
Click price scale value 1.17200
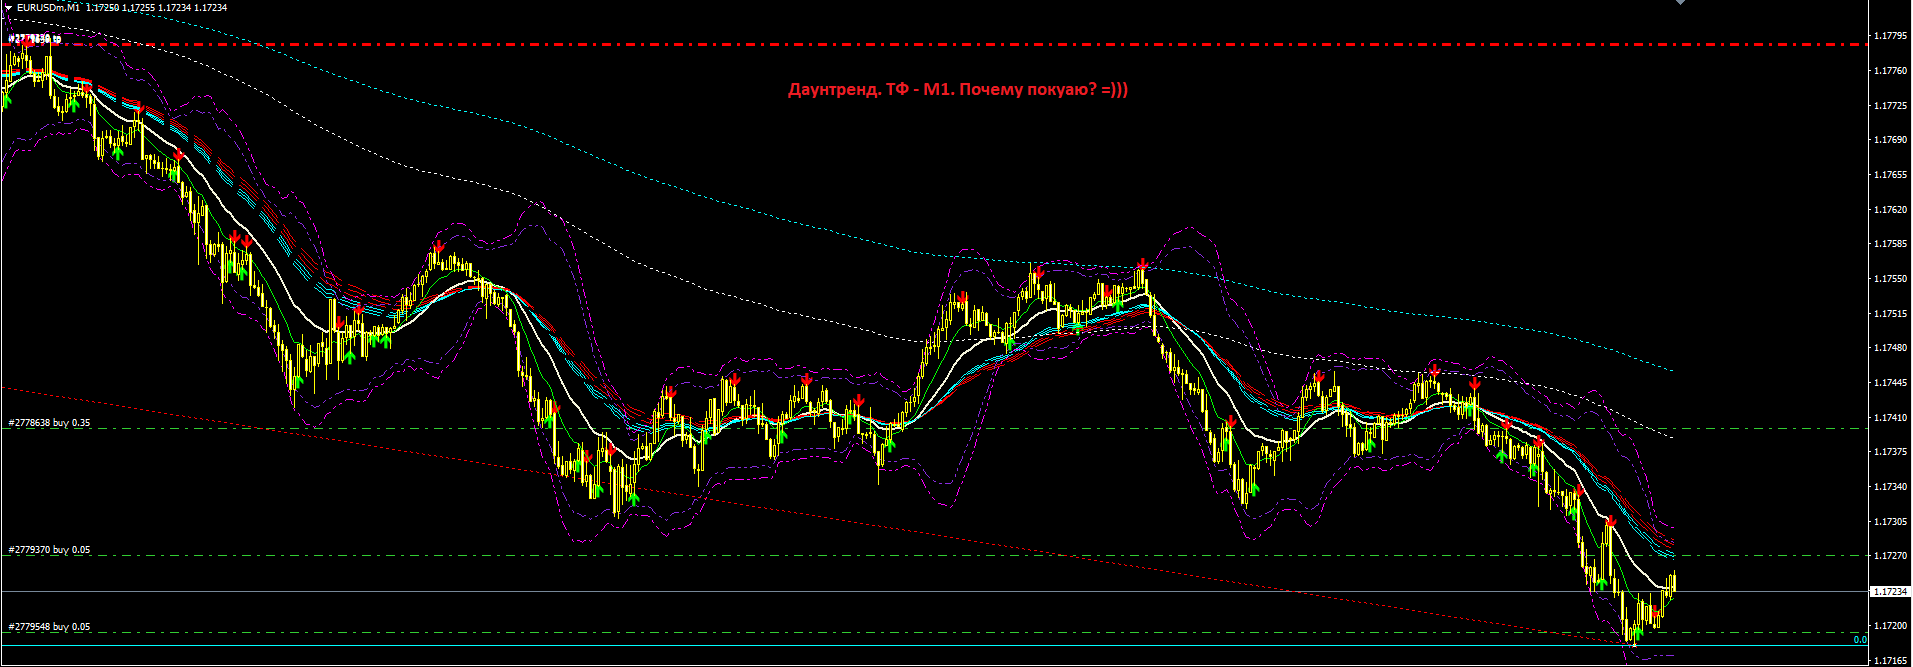[x=1888, y=626]
